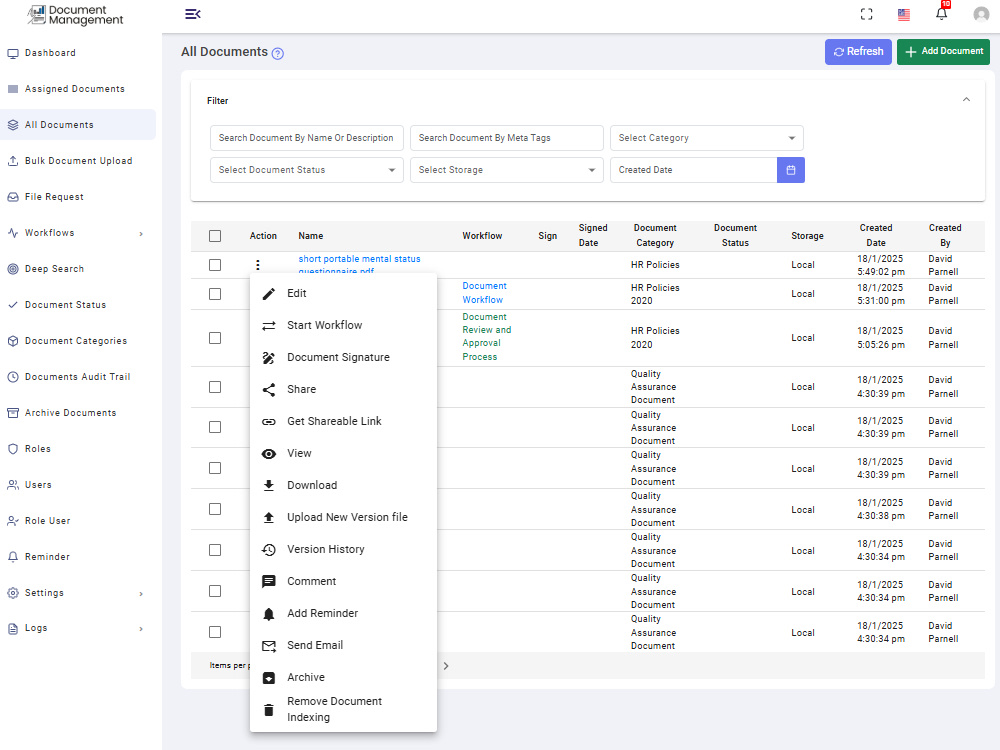Image resolution: width=1000 pixels, height=750 pixels.
Task: Sort by the Name column header
Action: point(311,236)
